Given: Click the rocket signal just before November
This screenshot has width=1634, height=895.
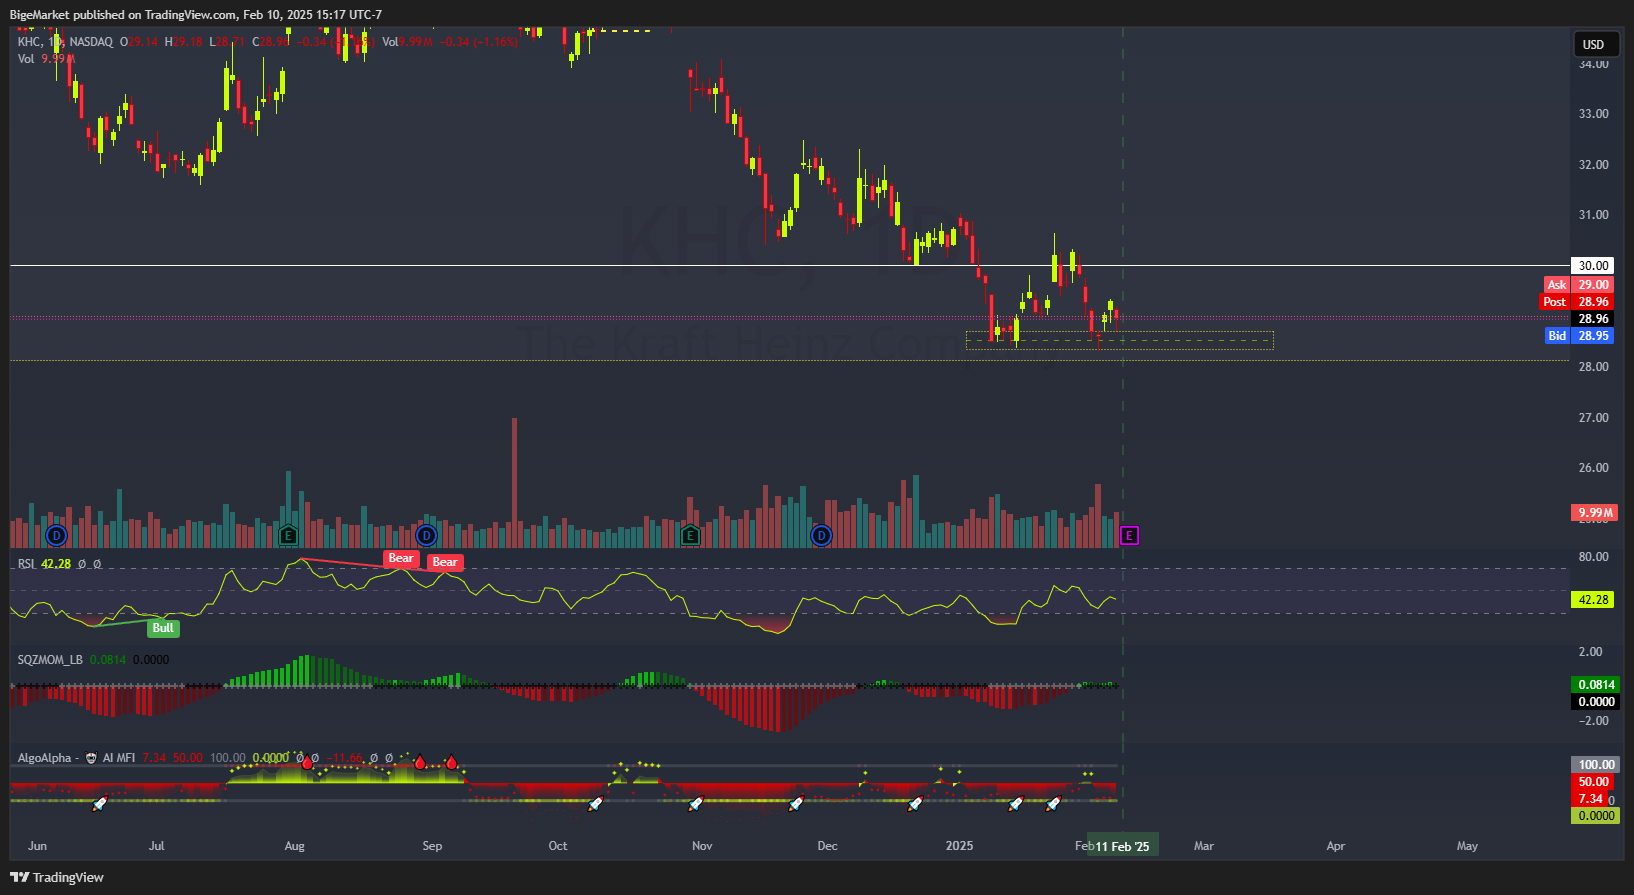Looking at the screenshot, I should (x=696, y=803).
